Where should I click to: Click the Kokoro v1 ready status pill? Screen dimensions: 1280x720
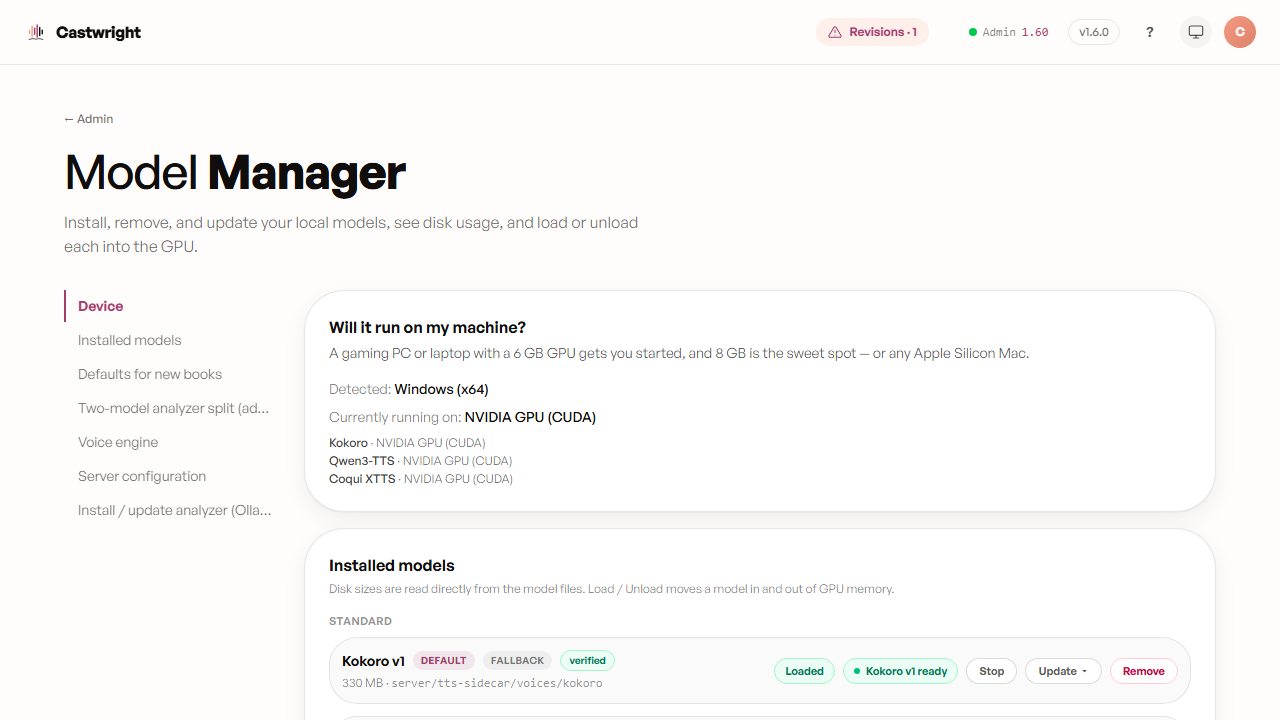tap(900, 671)
